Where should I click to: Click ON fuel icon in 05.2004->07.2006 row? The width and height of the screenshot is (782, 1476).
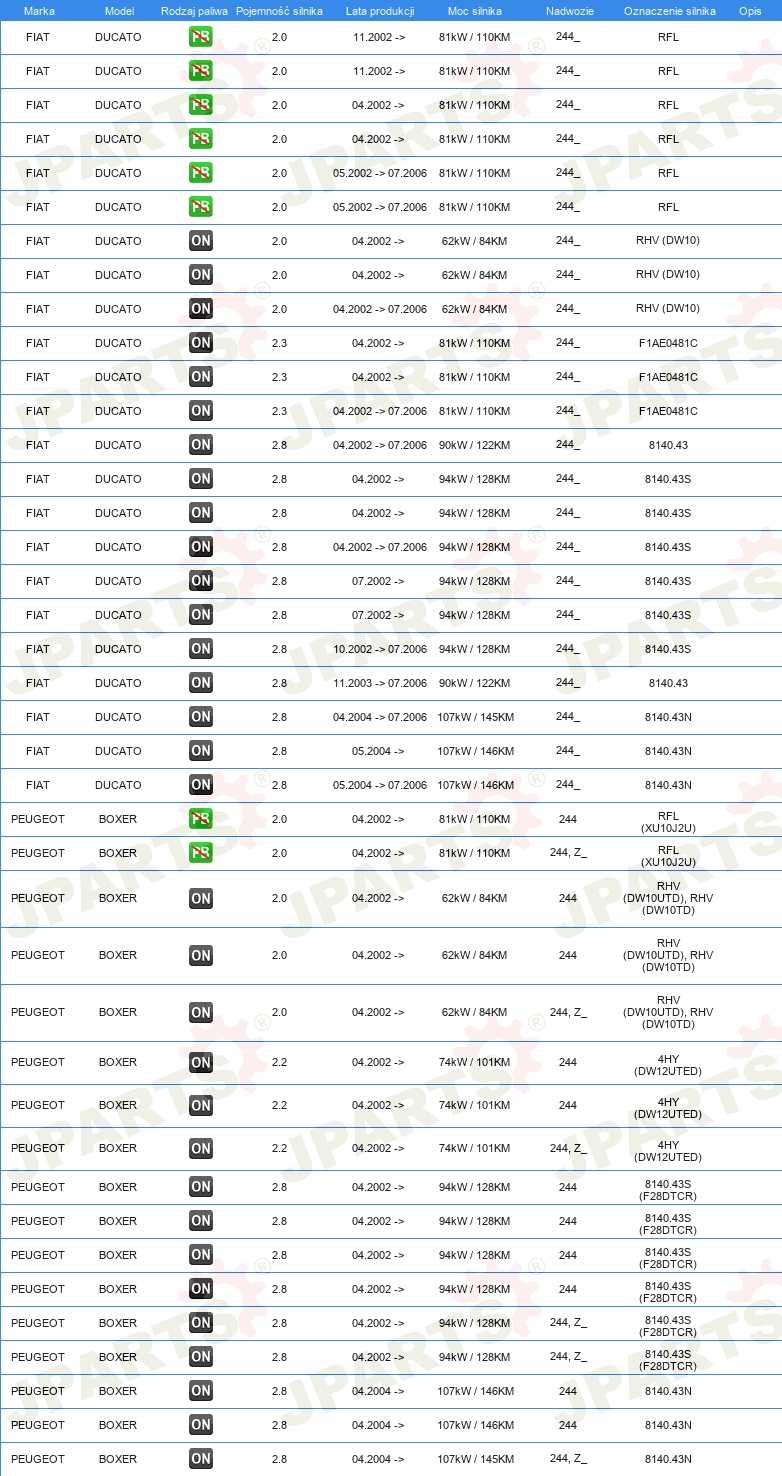pos(201,785)
